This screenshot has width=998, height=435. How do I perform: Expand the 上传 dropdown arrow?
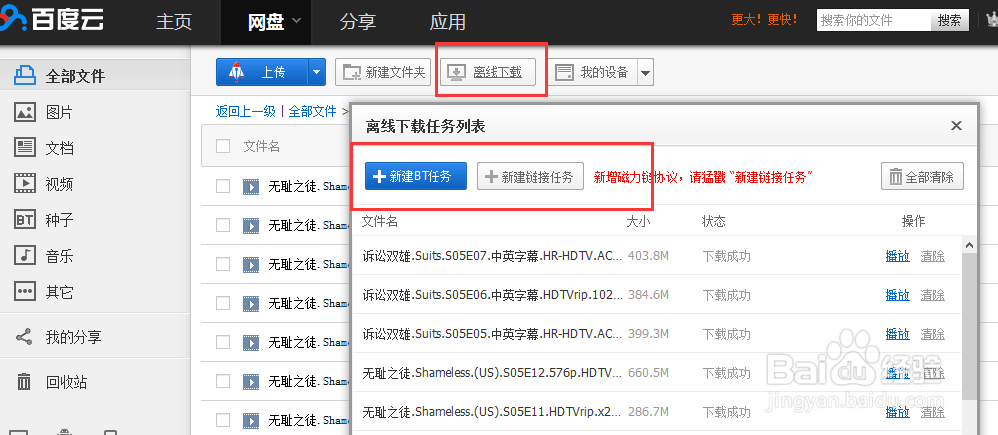(317, 72)
